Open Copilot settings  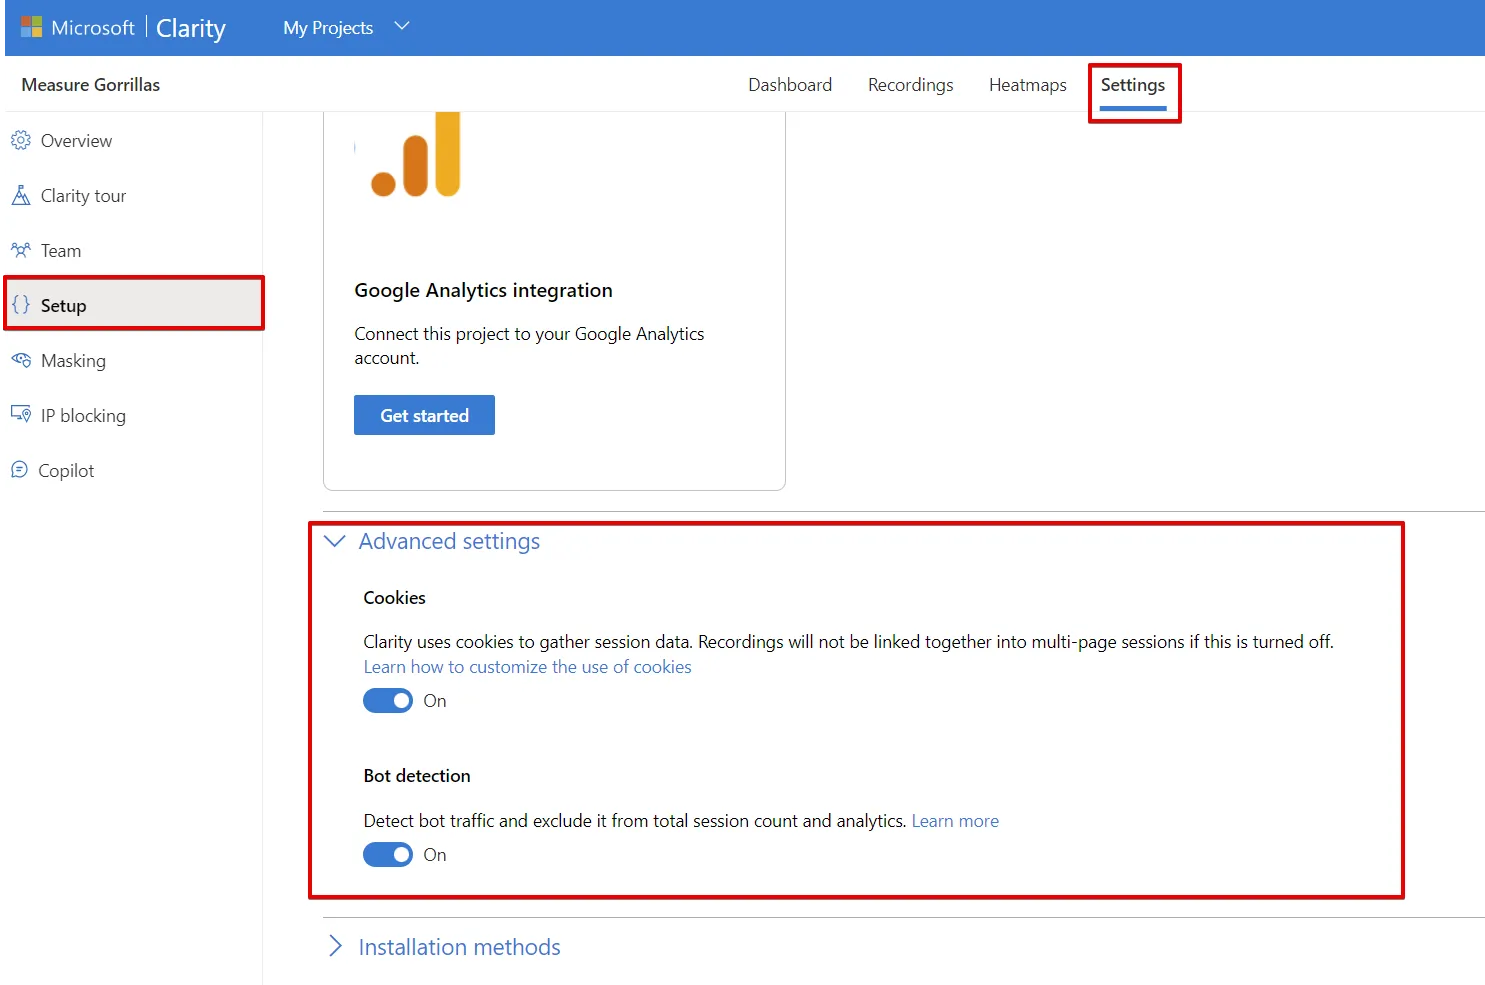[132, 471]
